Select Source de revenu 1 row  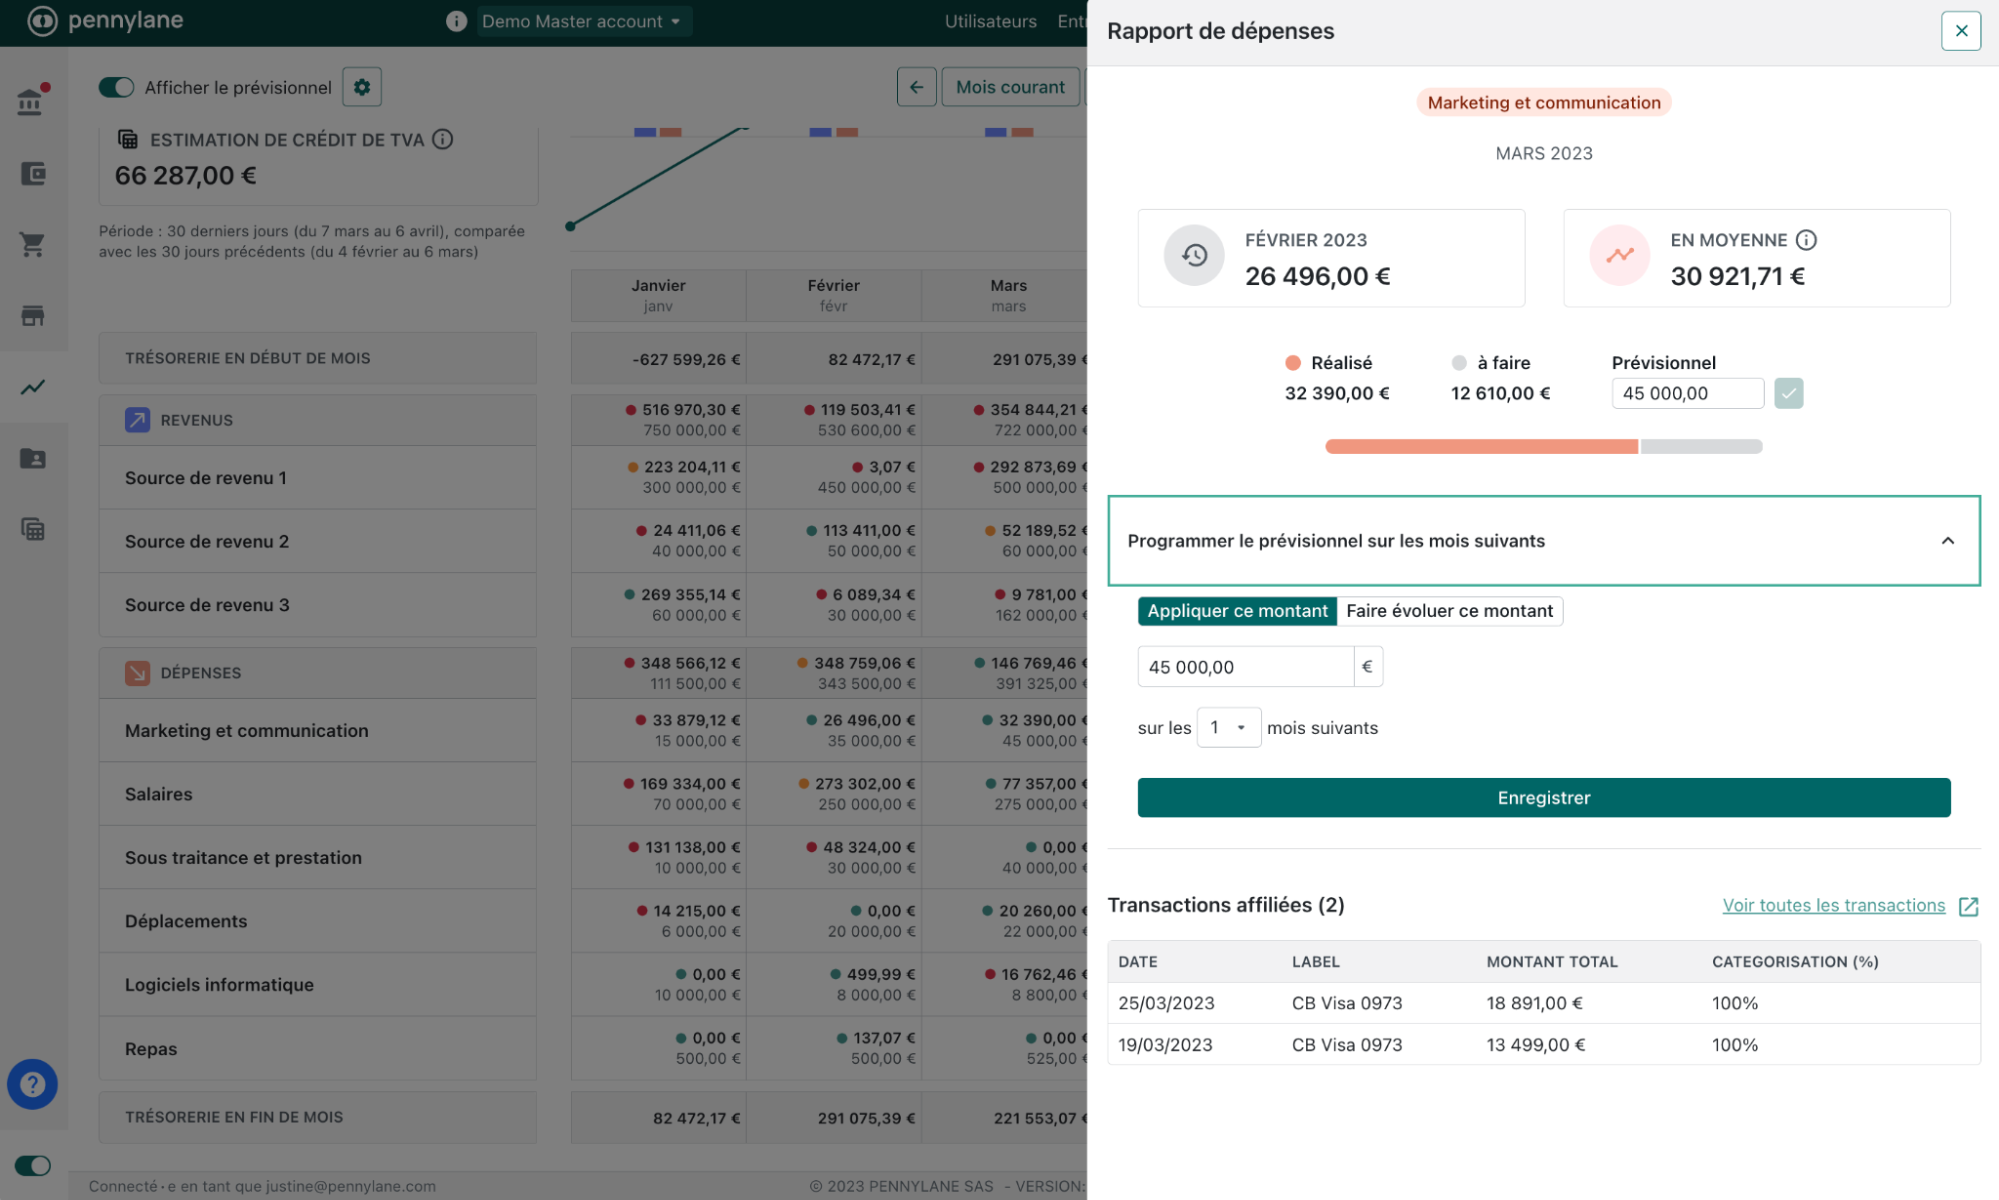[317, 478]
